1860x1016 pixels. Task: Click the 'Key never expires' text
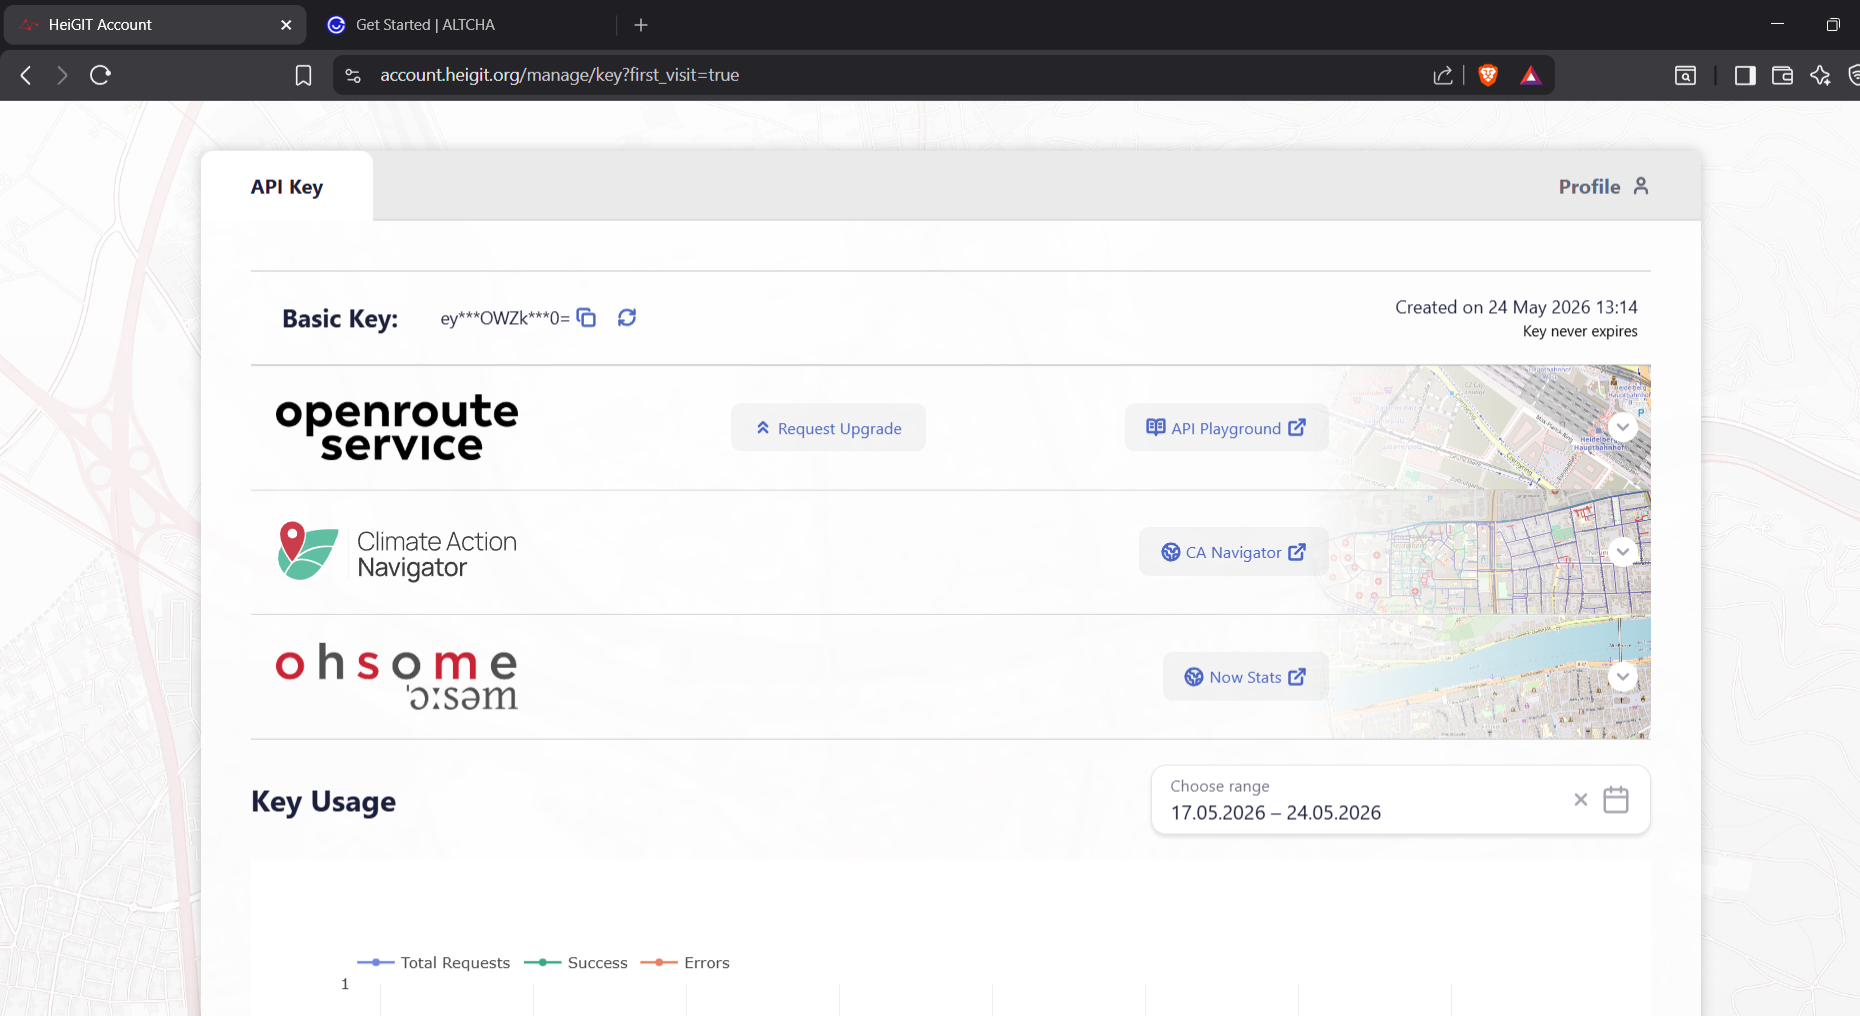(1580, 331)
